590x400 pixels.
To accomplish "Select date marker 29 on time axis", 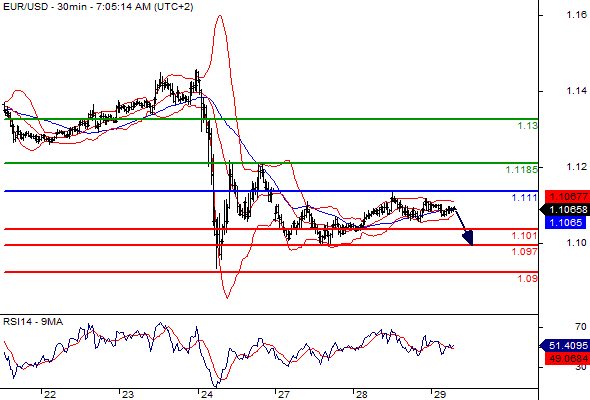I will point(439,394).
